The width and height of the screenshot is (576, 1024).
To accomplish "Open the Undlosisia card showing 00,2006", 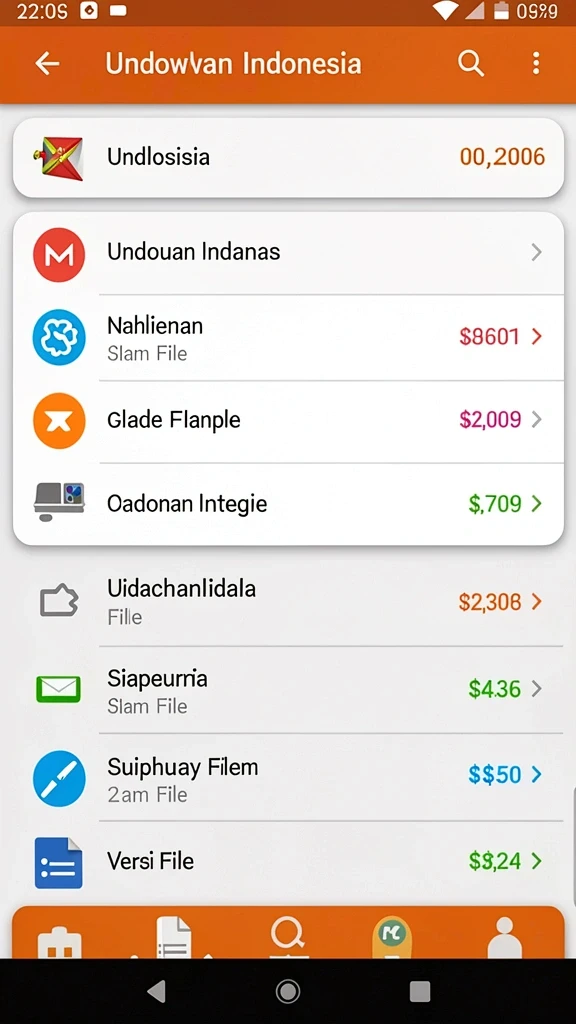I will [288, 157].
